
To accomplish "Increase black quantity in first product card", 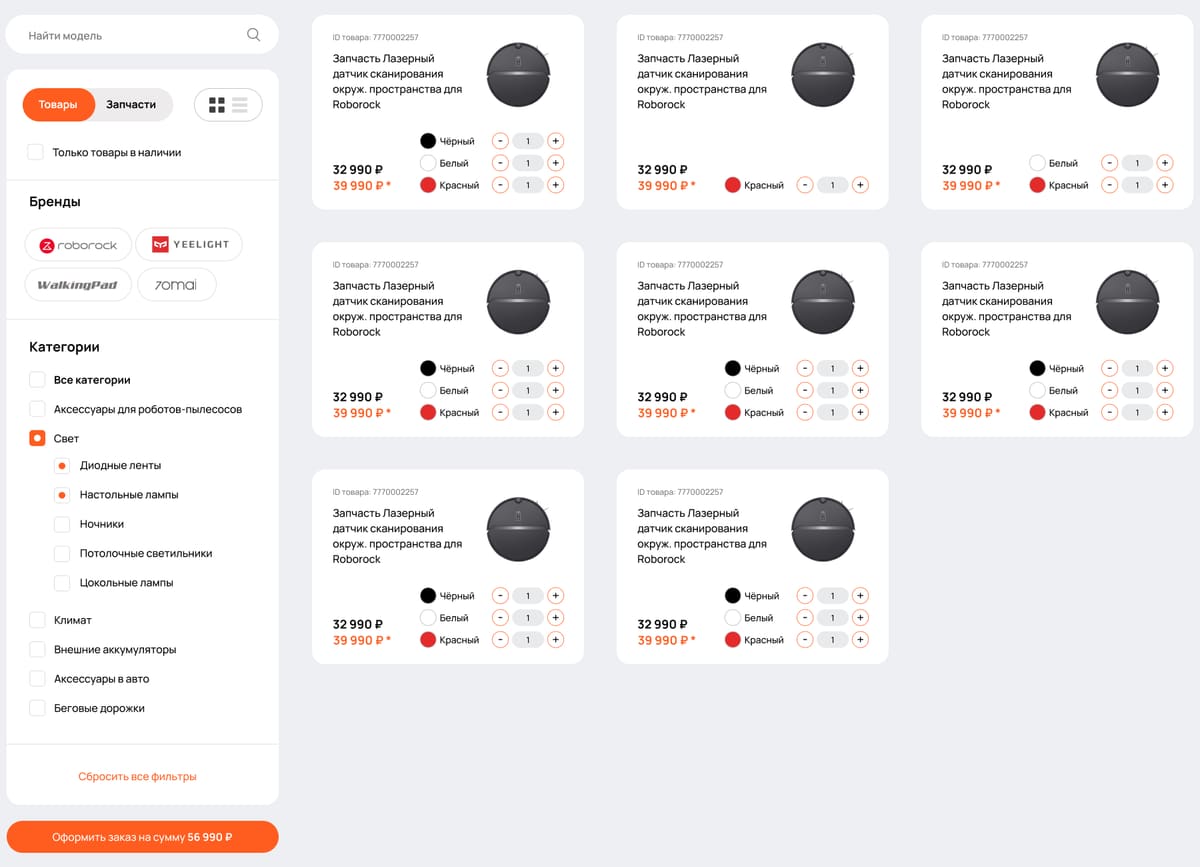I will coord(556,141).
